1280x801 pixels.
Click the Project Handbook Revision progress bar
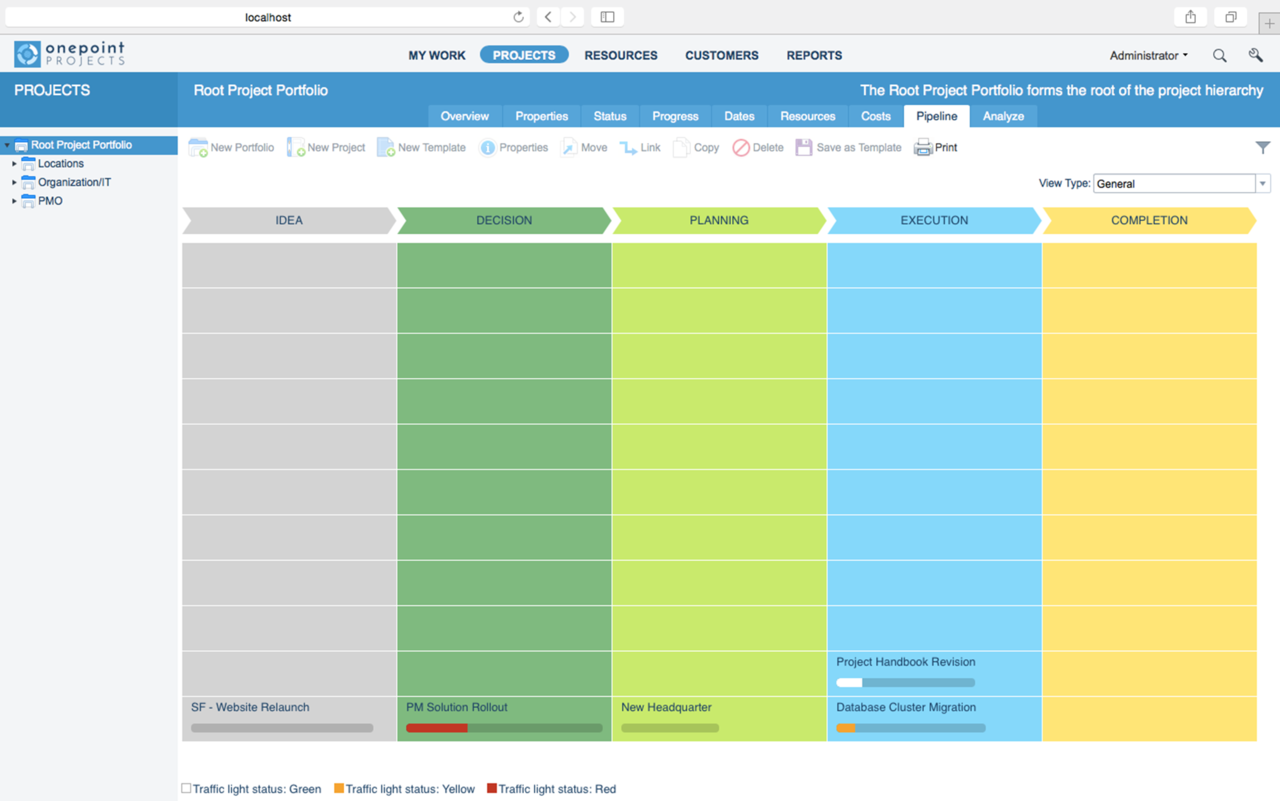pyautogui.click(x=906, y=683)
